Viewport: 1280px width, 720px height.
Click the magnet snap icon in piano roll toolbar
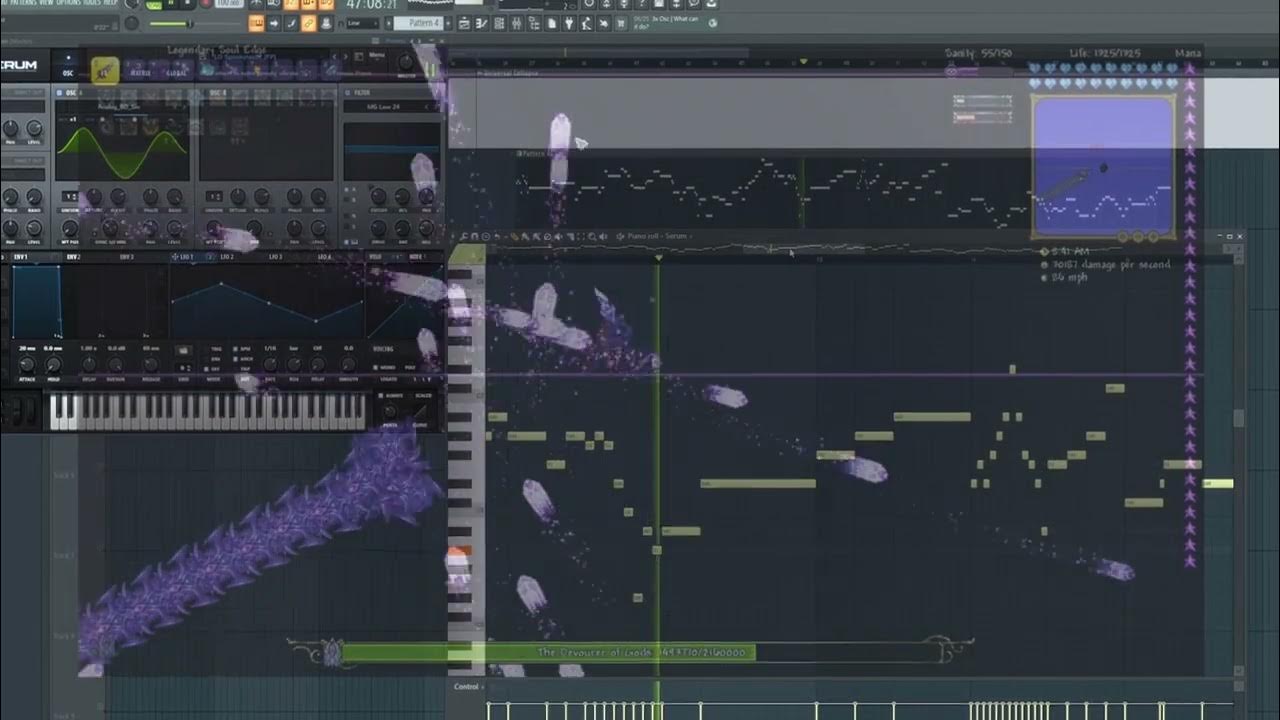click(475, 236)
